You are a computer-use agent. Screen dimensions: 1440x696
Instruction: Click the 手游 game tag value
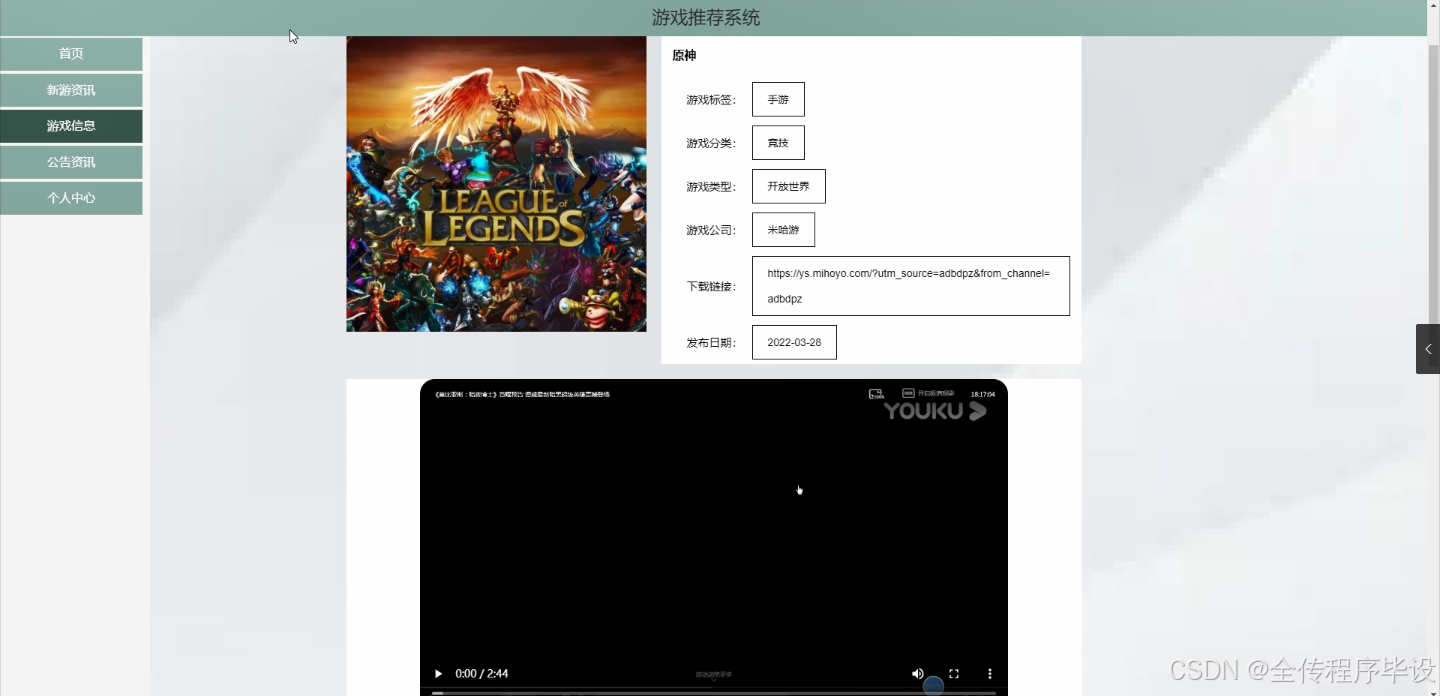tap(778, 99)
